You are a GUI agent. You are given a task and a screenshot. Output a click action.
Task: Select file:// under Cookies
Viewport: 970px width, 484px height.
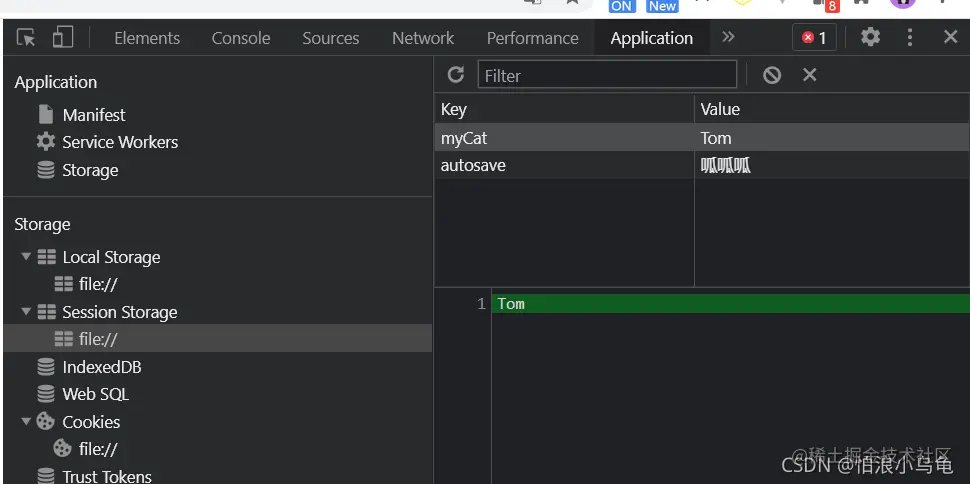98,449
